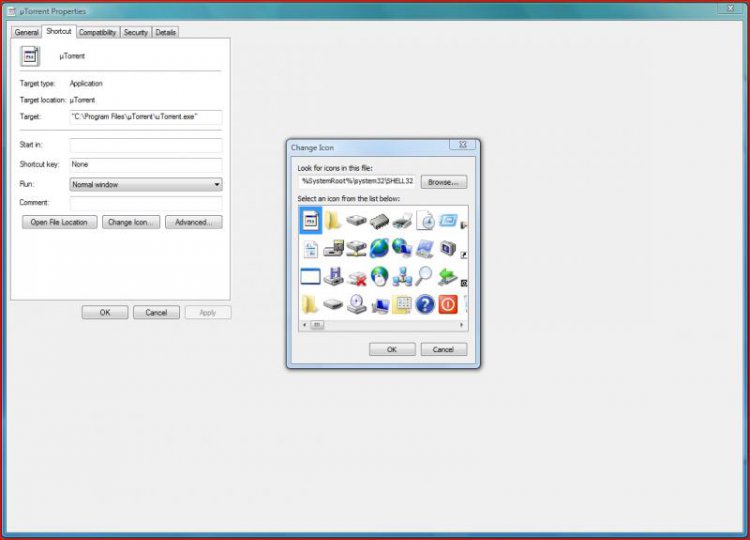The image size is (750, 540).
Task: Select the highlighted application window icon in the list
Action: click(x=310, y=220)
